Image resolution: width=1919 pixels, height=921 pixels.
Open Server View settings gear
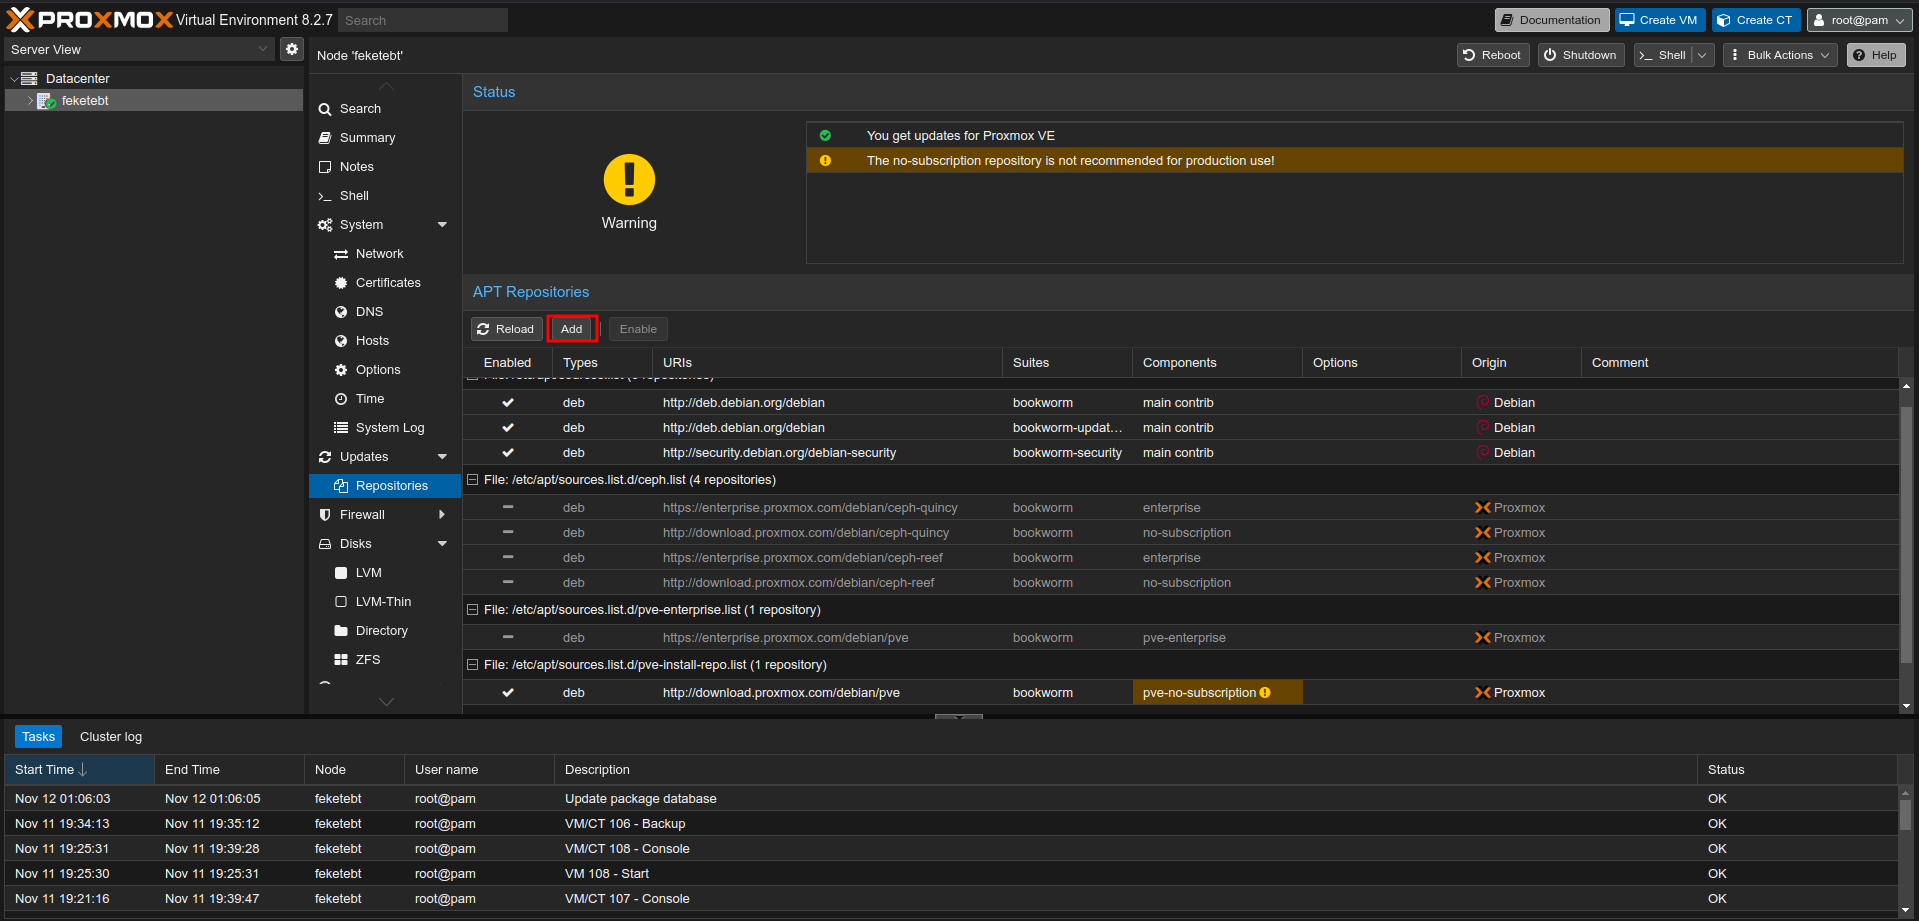291,49
